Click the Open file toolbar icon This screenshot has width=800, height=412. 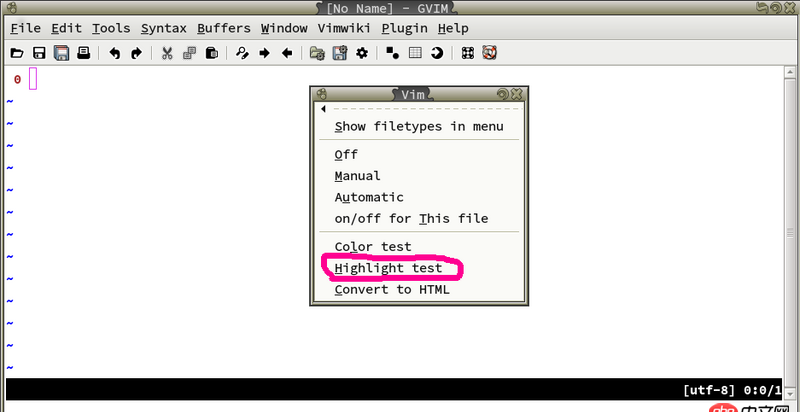pyautogui.click(x=17, y=53)
